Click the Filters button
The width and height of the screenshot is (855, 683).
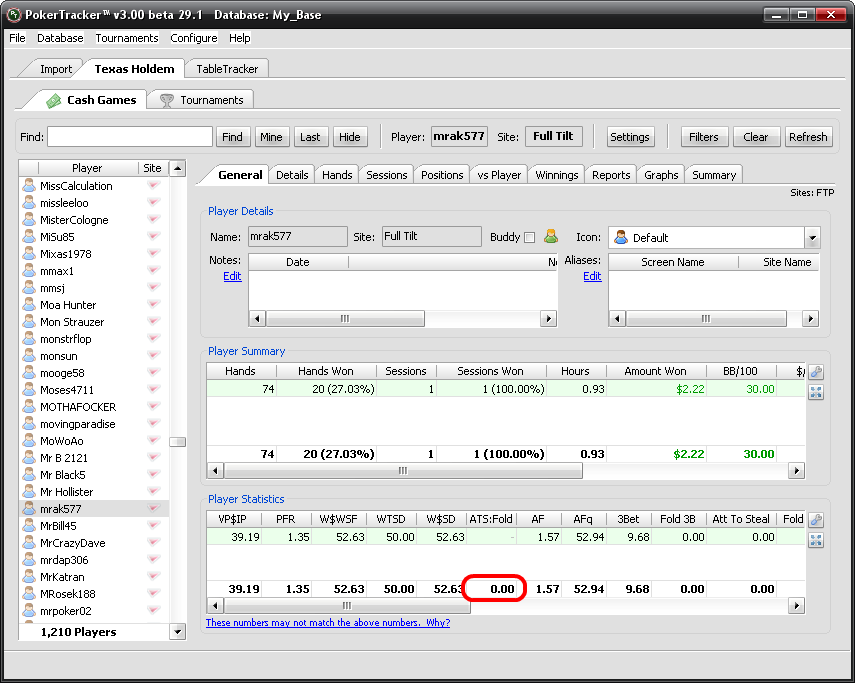click(x=703, y=137)
